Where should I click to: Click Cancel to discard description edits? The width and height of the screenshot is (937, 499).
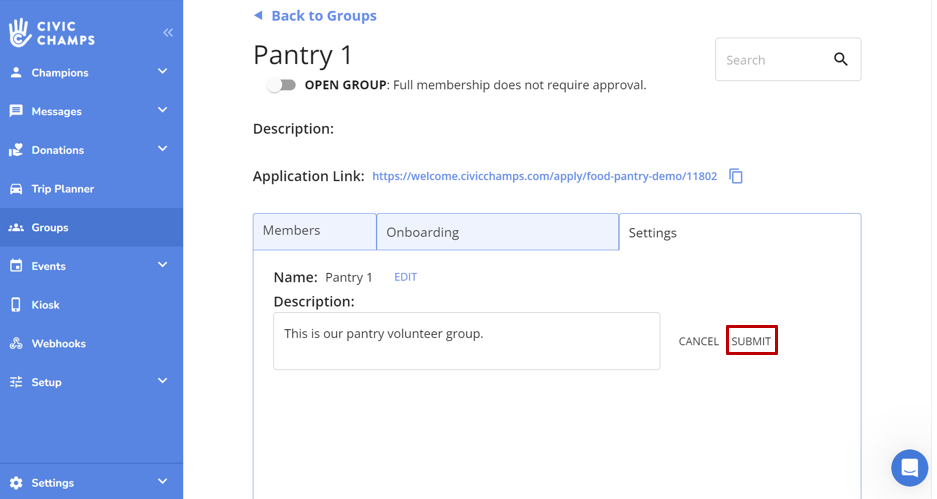coord(698,341)
